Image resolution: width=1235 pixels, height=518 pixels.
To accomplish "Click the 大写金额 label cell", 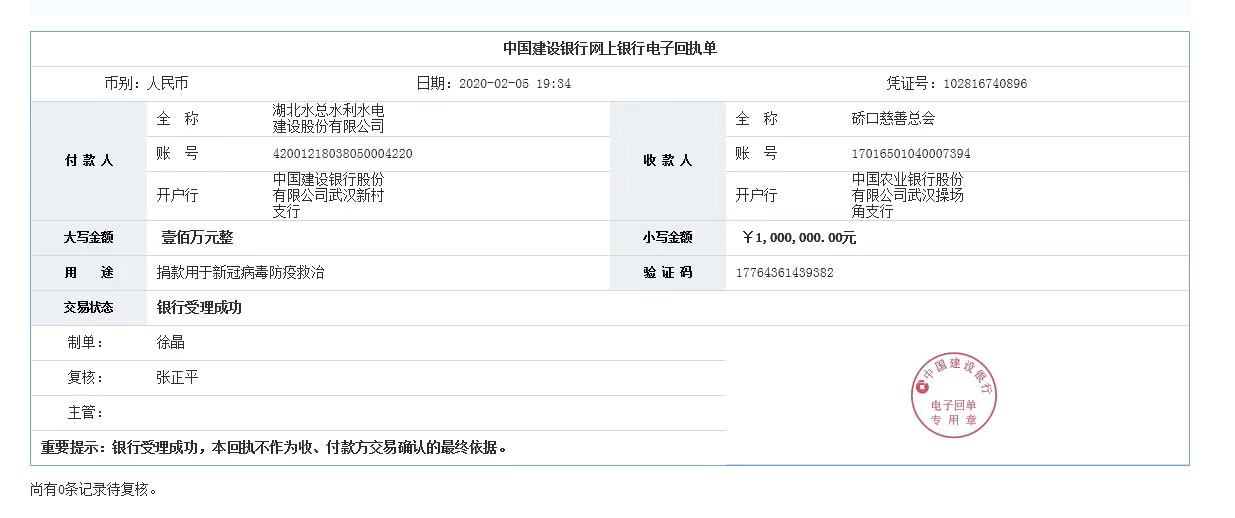I will click(89, 238).
